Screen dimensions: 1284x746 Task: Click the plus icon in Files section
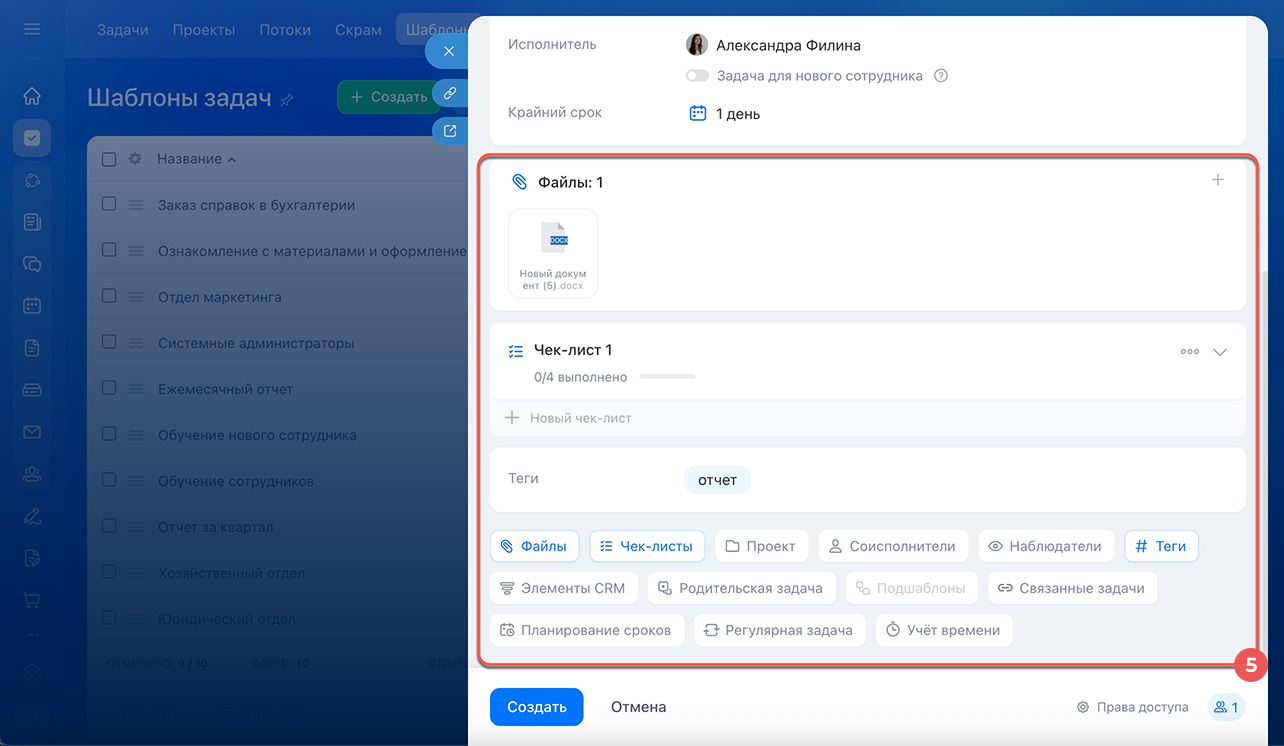coord(1217,180)
